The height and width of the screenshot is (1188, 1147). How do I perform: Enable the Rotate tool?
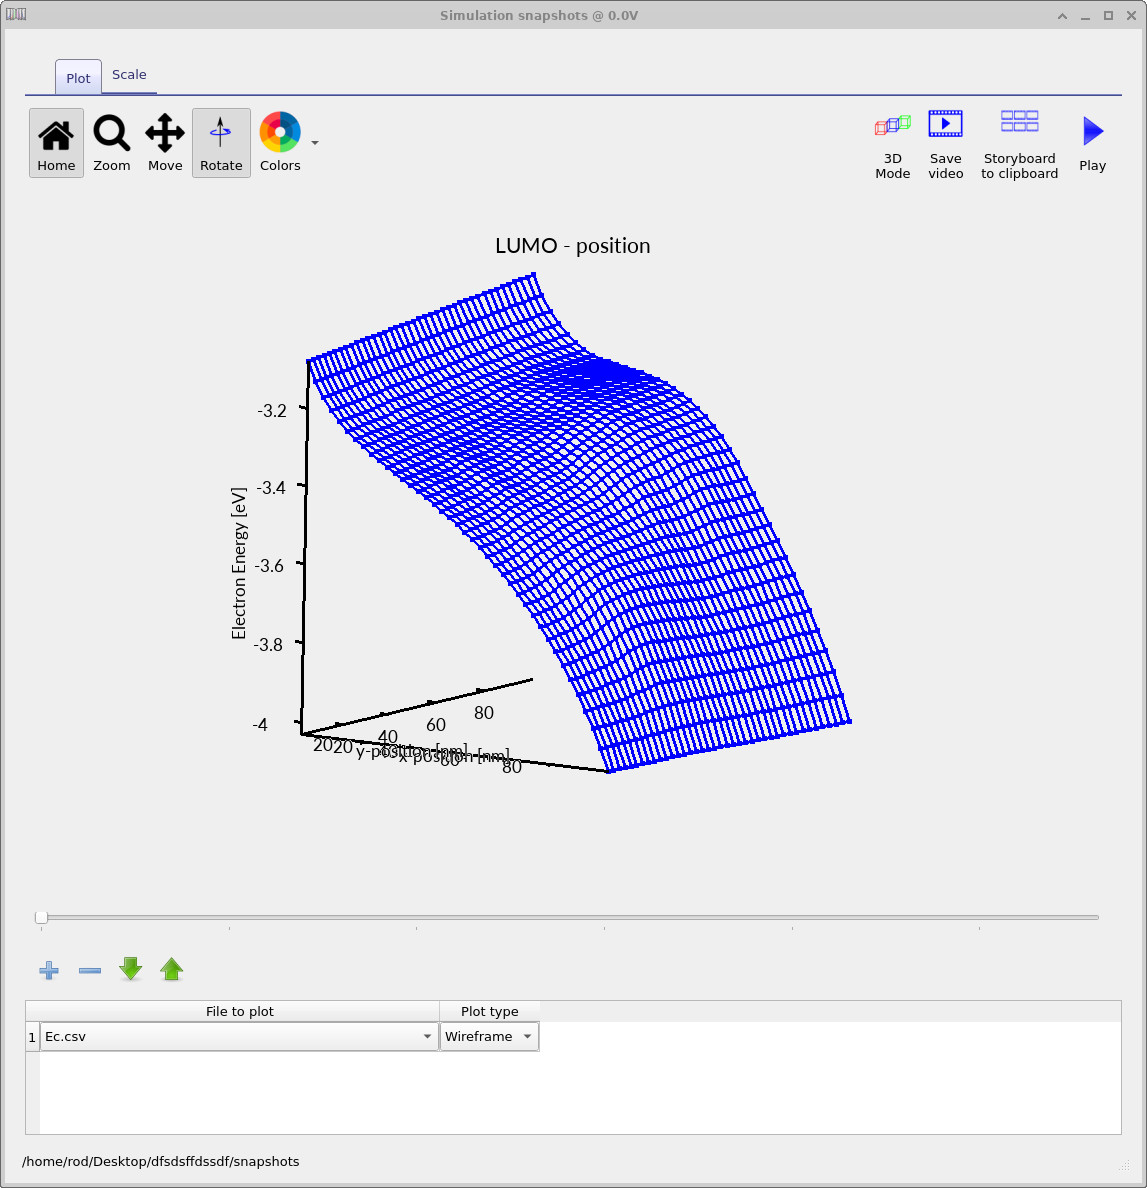(220, 142)
